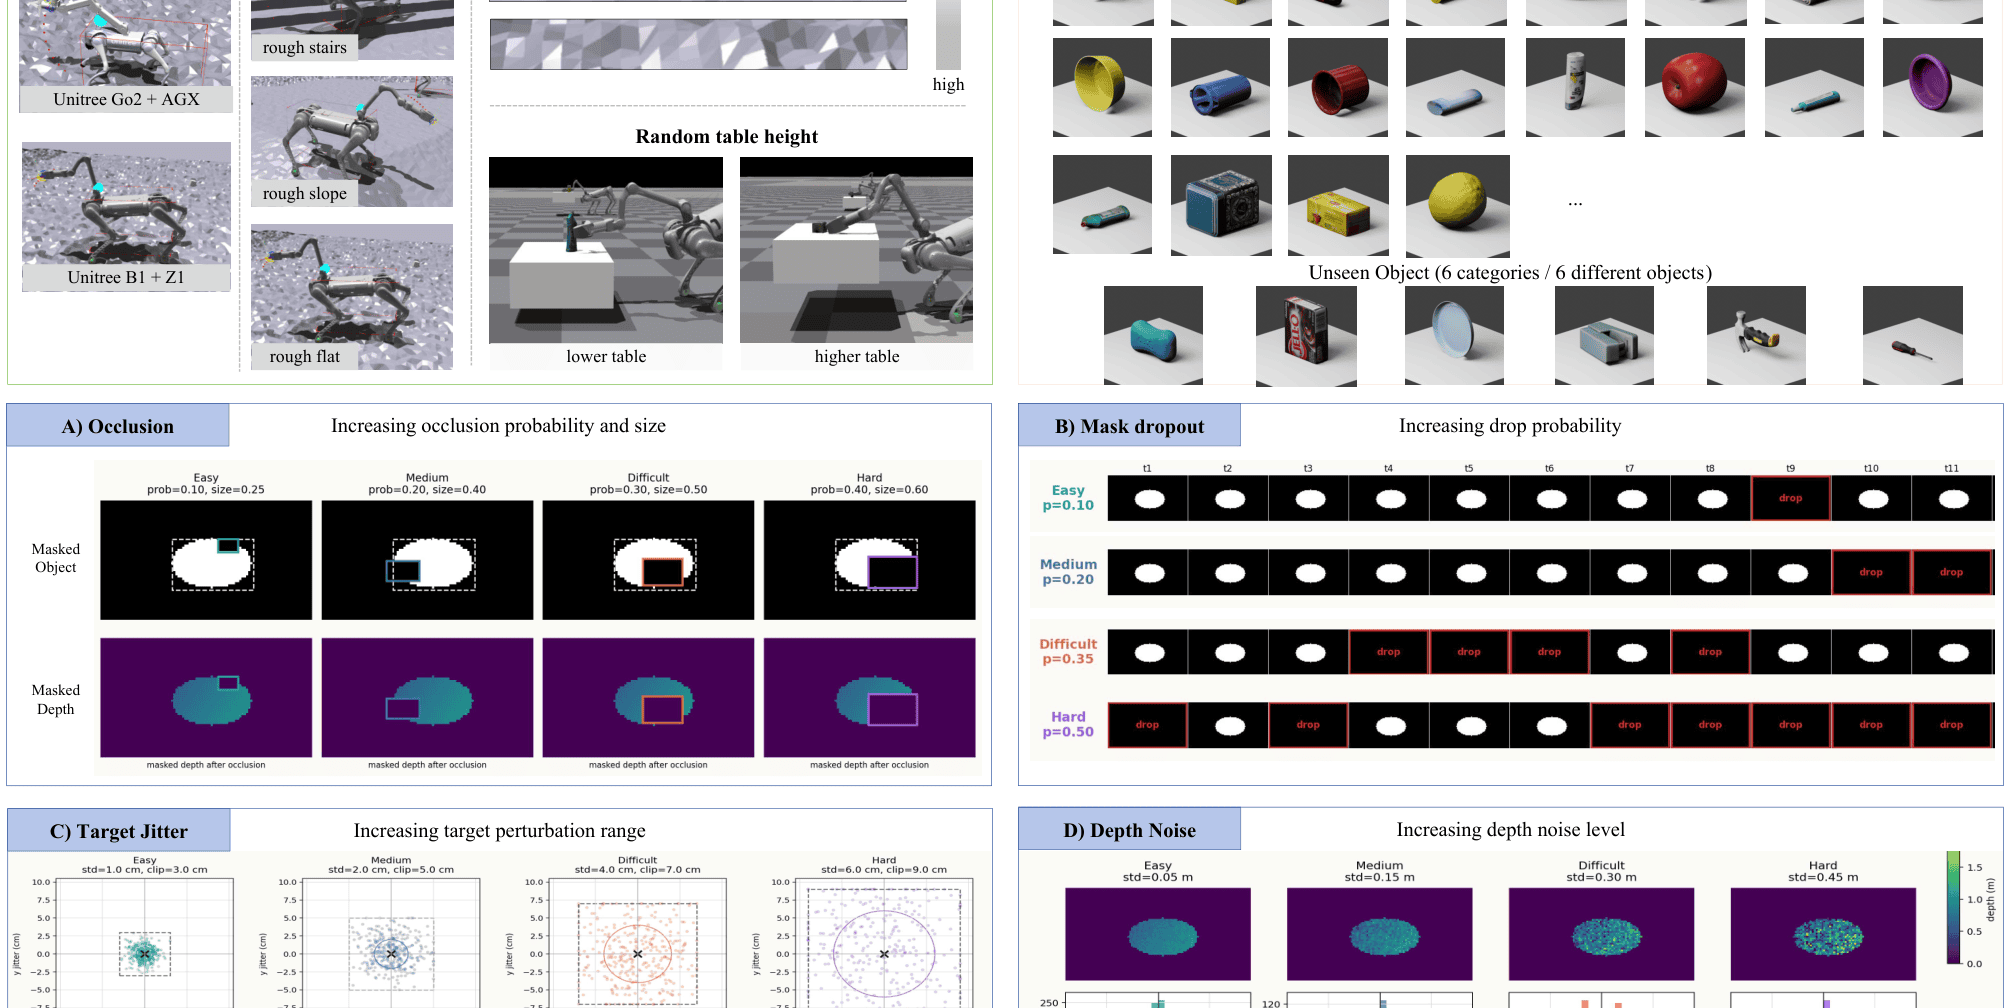Click the 'Unitree Go2 + AGX' caption
The height and width of the screenshot is (1008, 2016).
point(126,99)
